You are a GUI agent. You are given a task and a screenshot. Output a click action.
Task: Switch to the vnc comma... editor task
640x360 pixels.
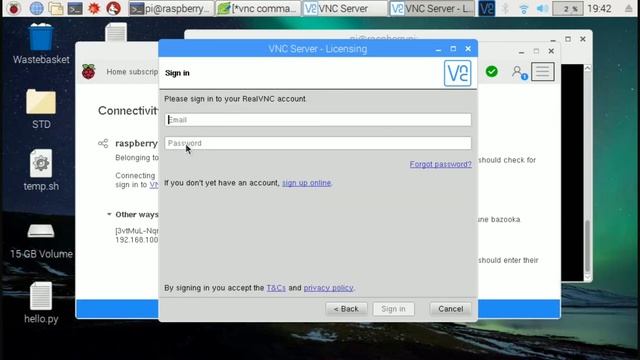pyautogui.click(x=257, y=9)
